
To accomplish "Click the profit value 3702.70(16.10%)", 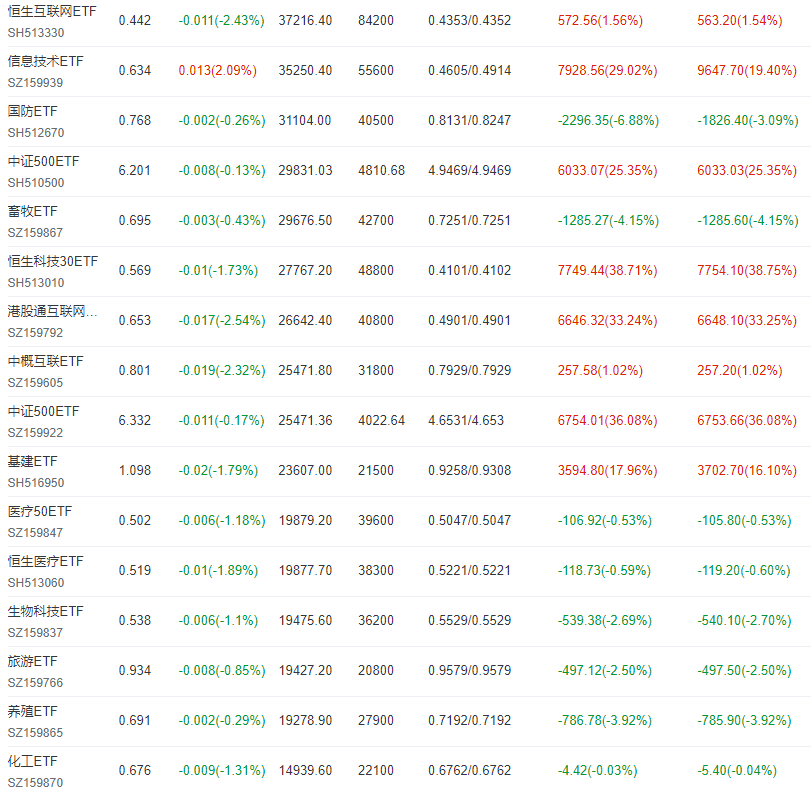I will point(747,471).
